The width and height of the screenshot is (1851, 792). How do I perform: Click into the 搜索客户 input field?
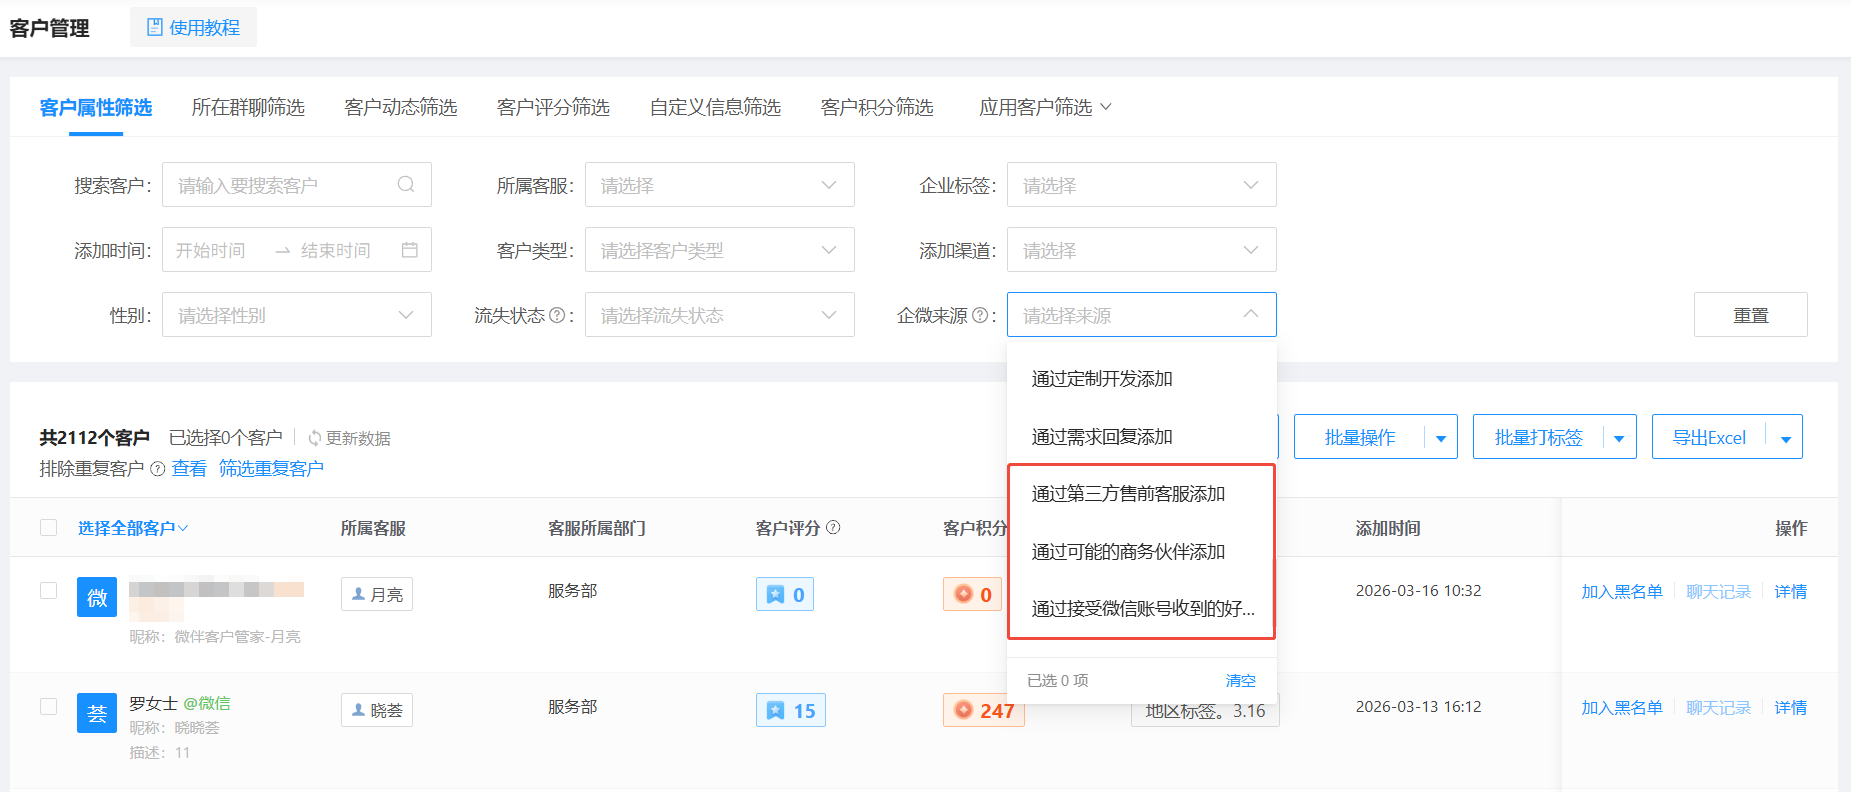280,185
